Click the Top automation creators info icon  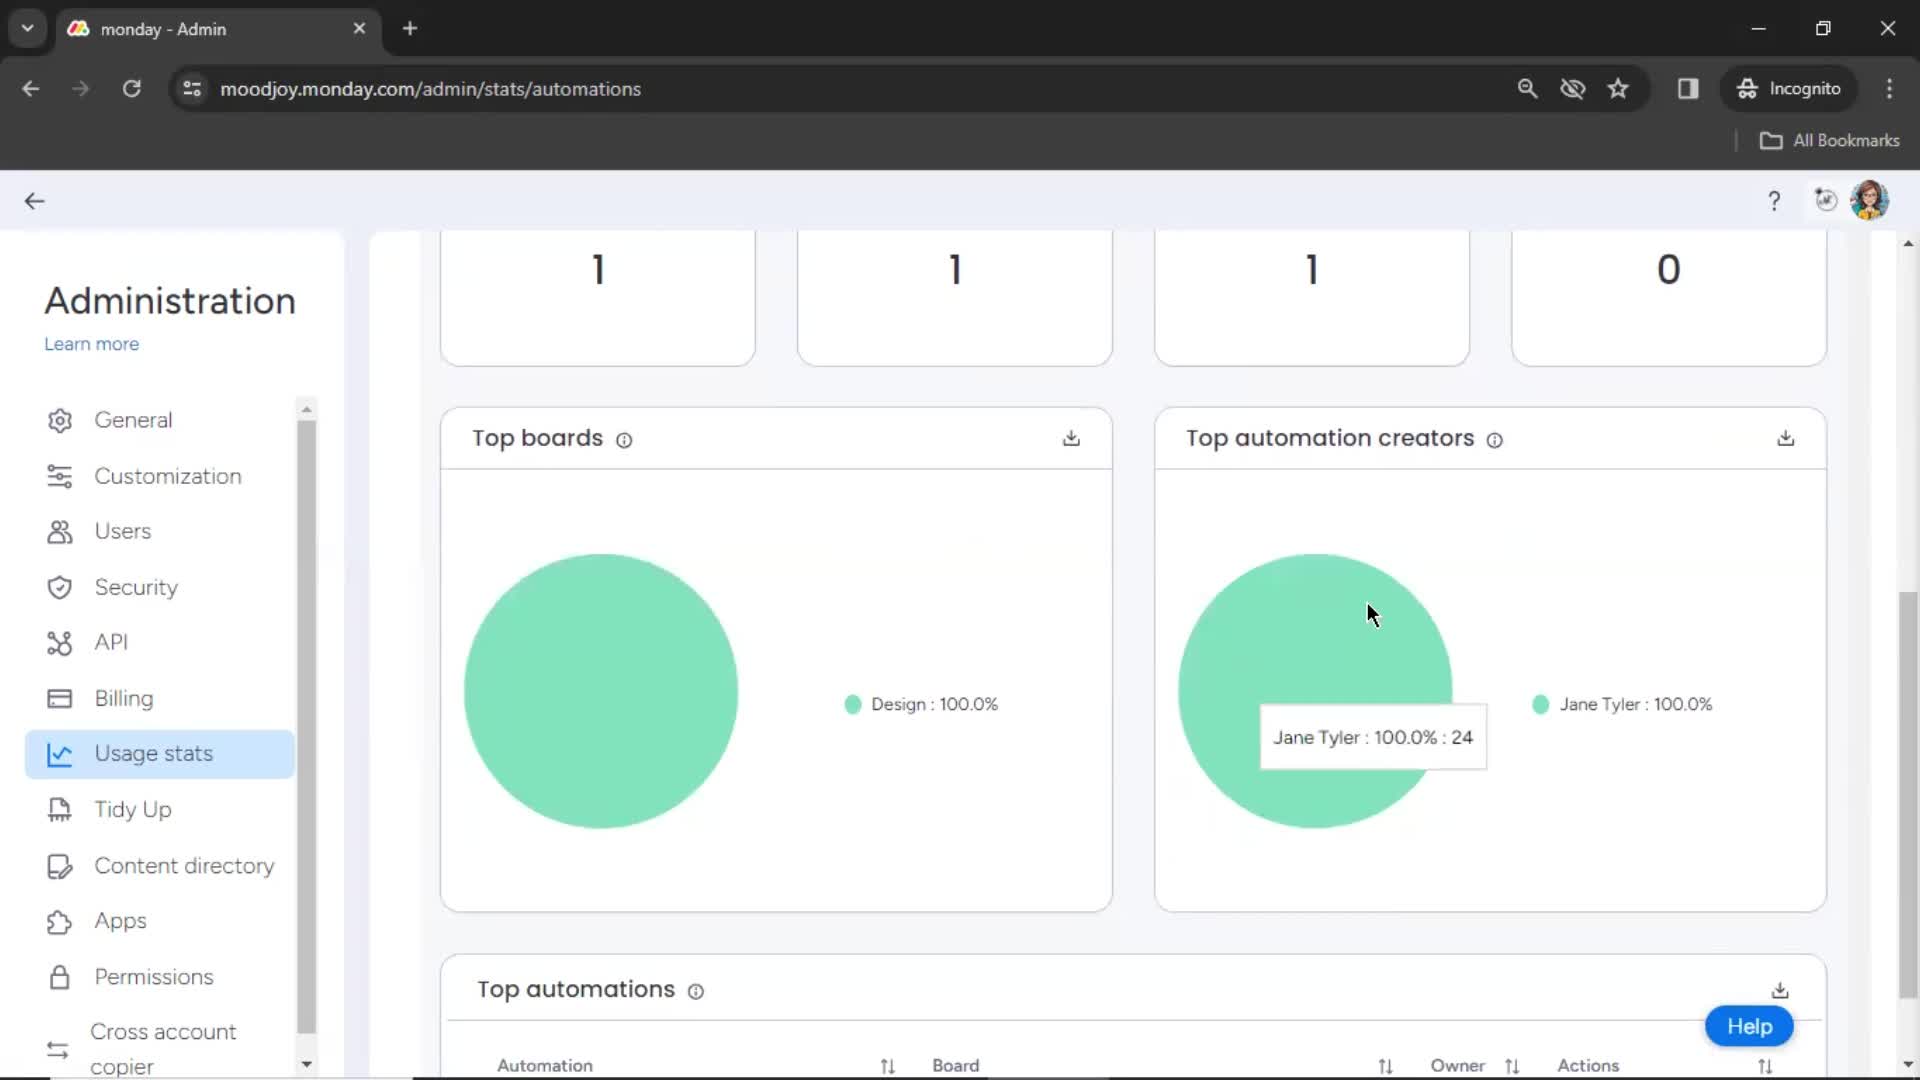tap(1495, 439)
